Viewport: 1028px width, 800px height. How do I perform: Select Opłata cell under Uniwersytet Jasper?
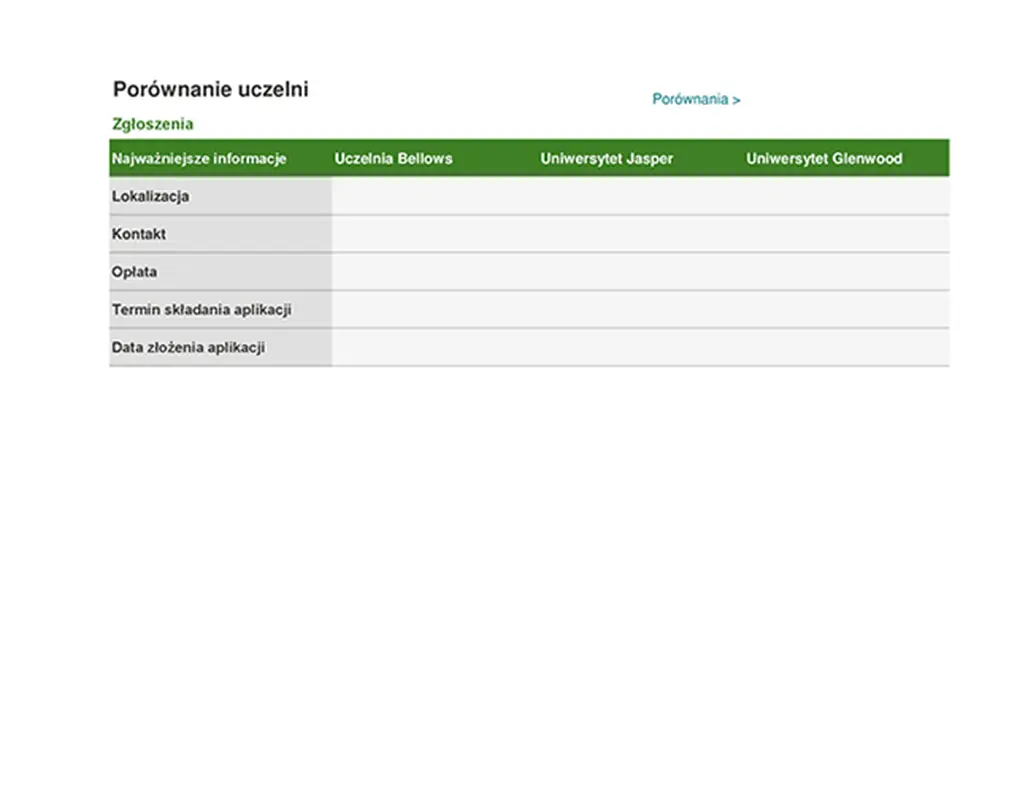pyautogui.click(x=640, y=272)
